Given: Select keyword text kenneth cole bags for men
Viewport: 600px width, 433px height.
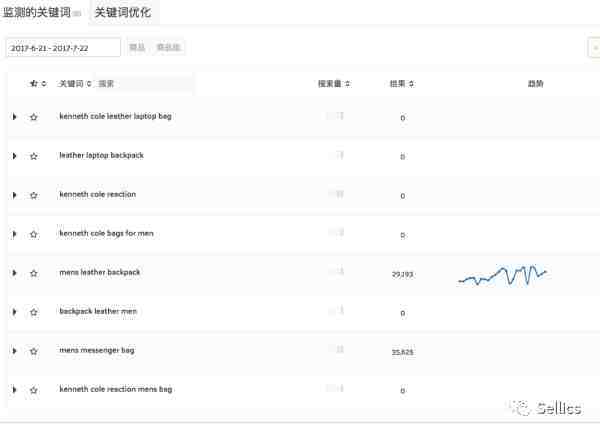Looking at the screenshot, I should tap(106, 233).
